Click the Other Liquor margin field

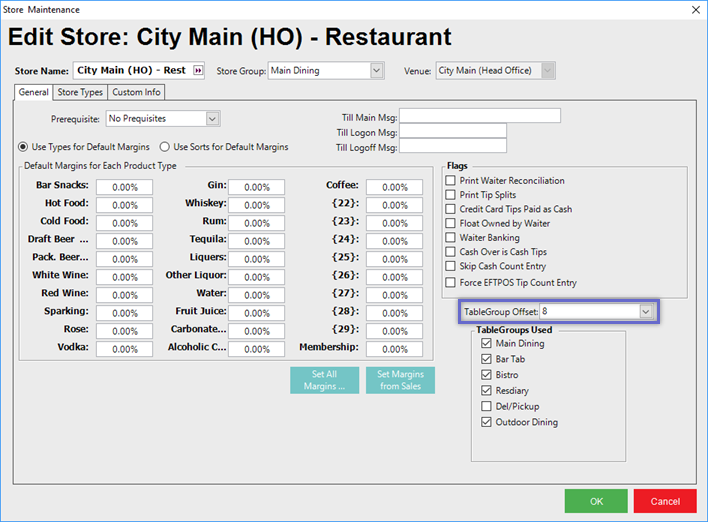click(x=256, y=277)
